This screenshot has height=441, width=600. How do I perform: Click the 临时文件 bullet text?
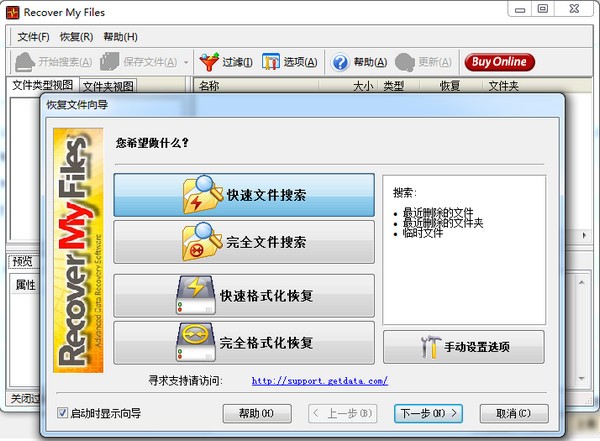click(x=423, y=233)
